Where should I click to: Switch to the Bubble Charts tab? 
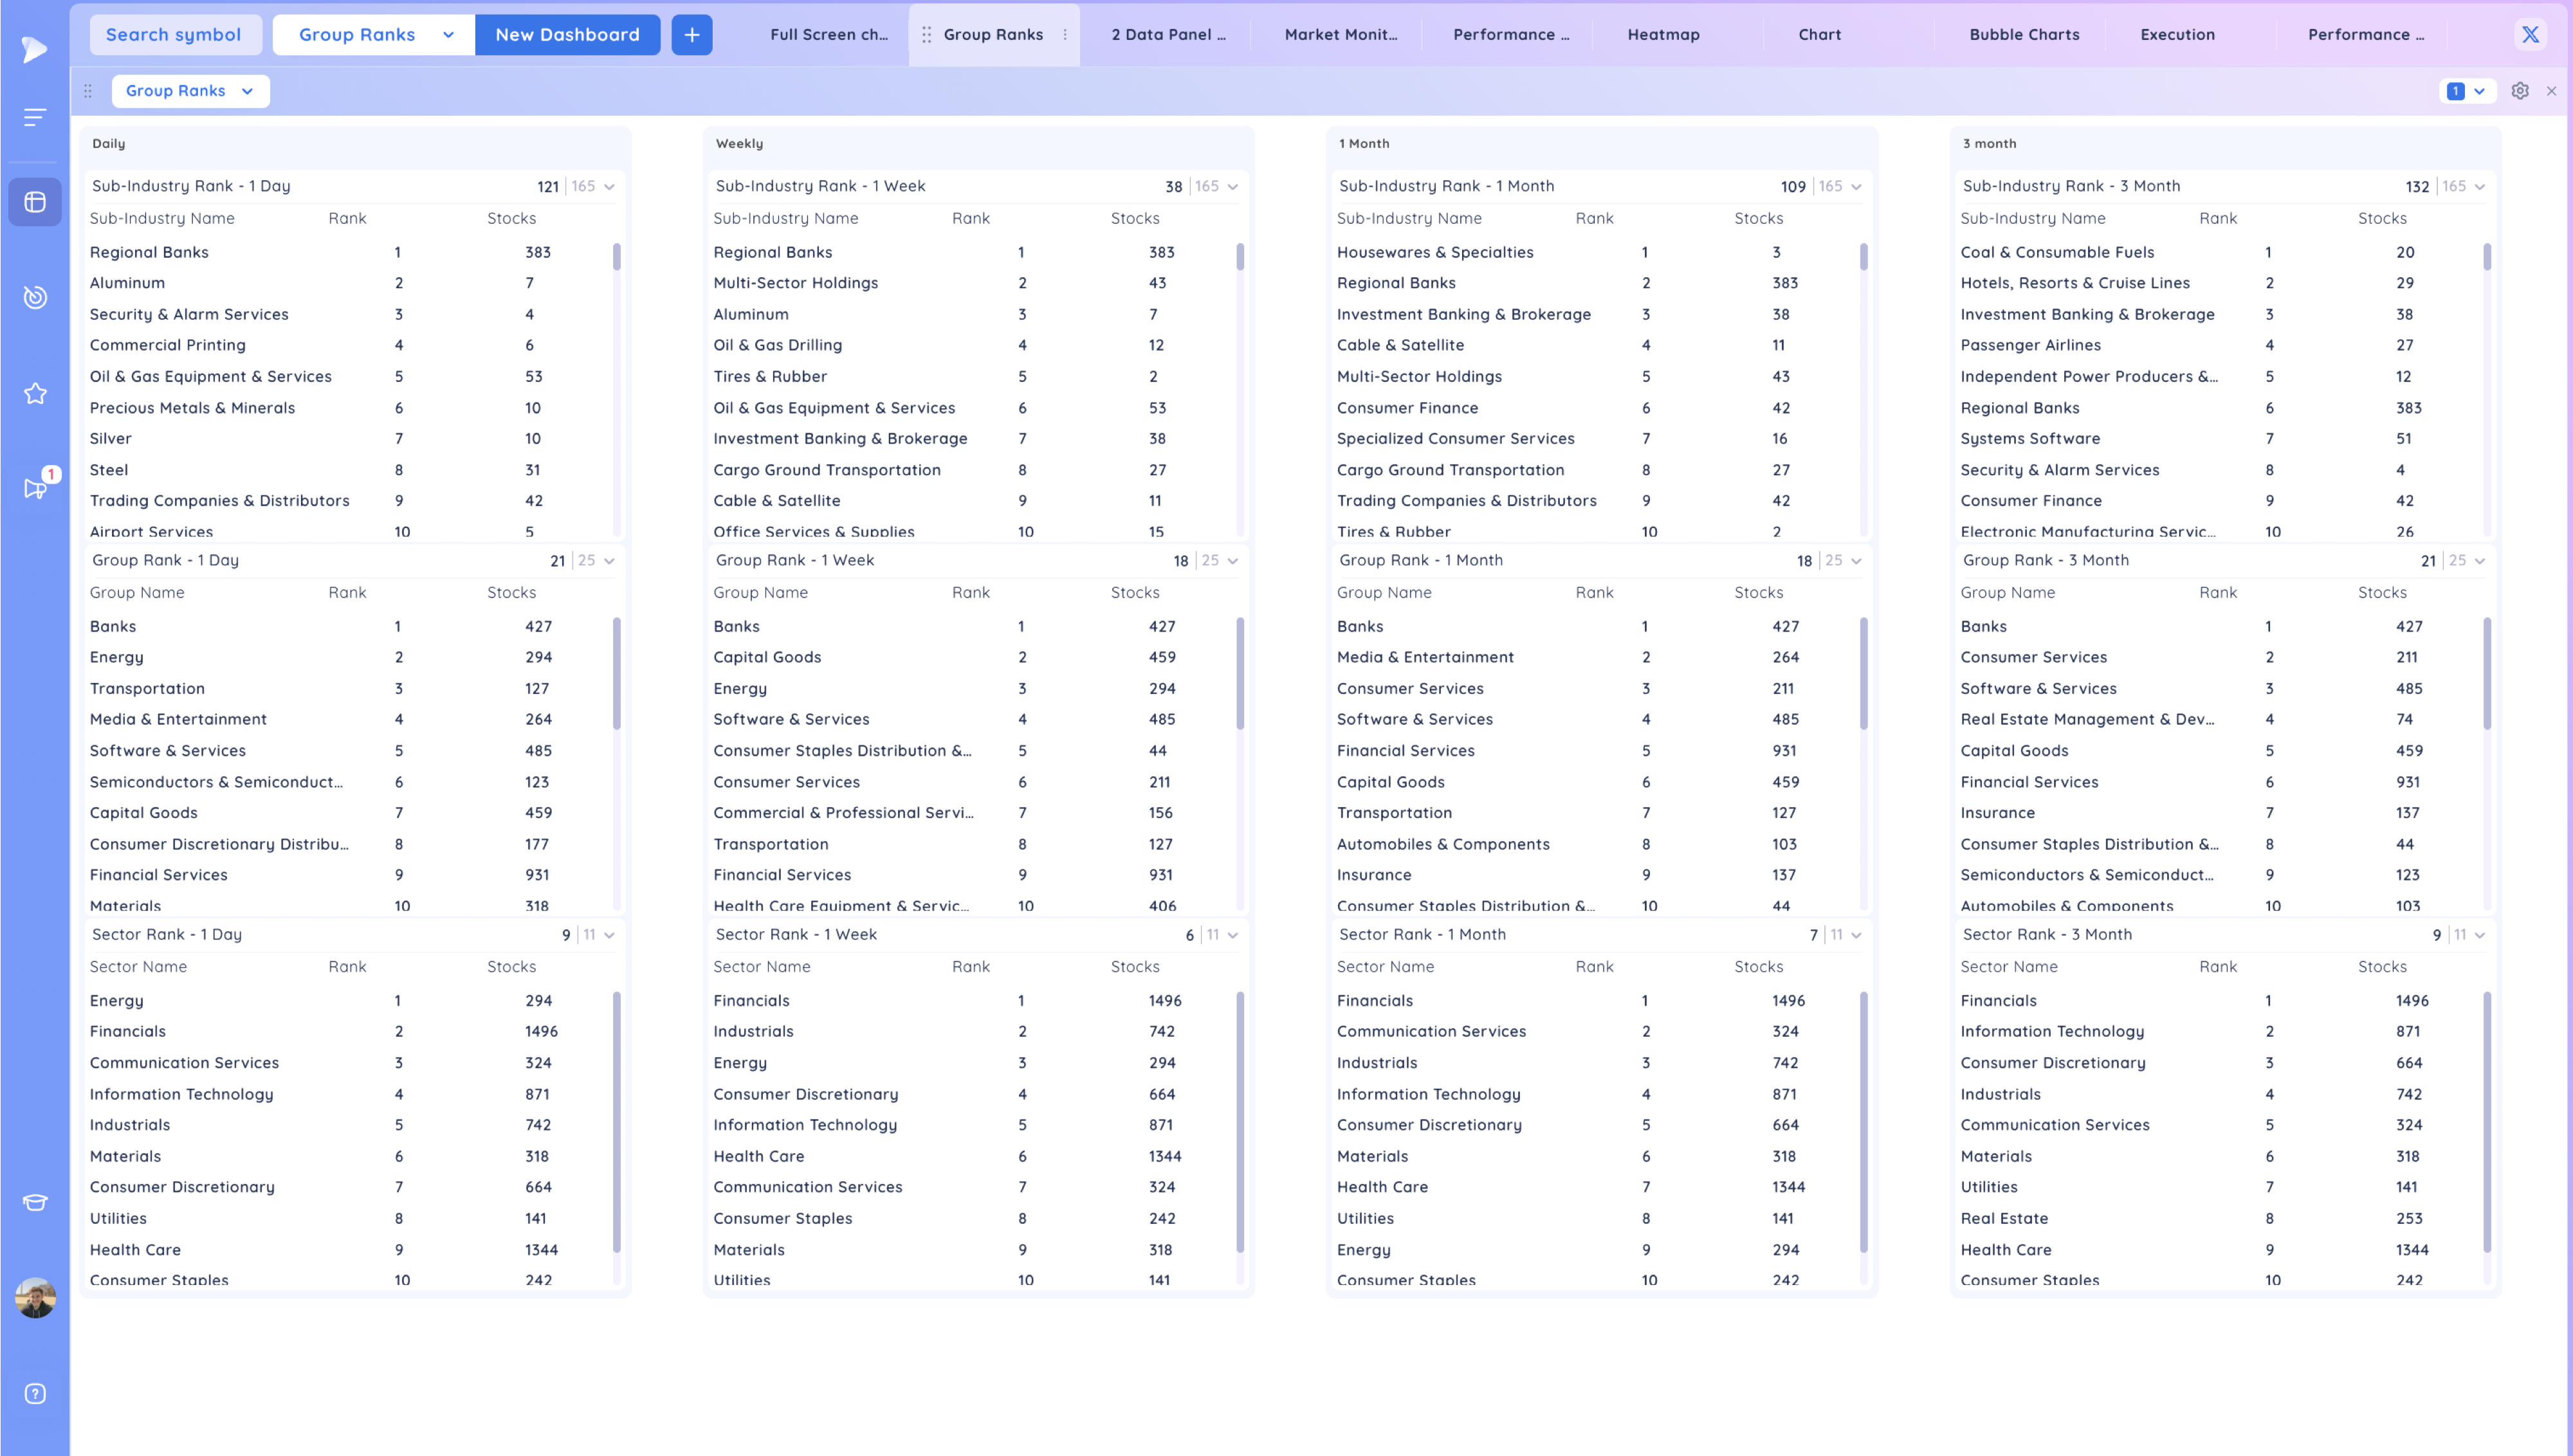pyautogui.click(x=2024, y=34)
